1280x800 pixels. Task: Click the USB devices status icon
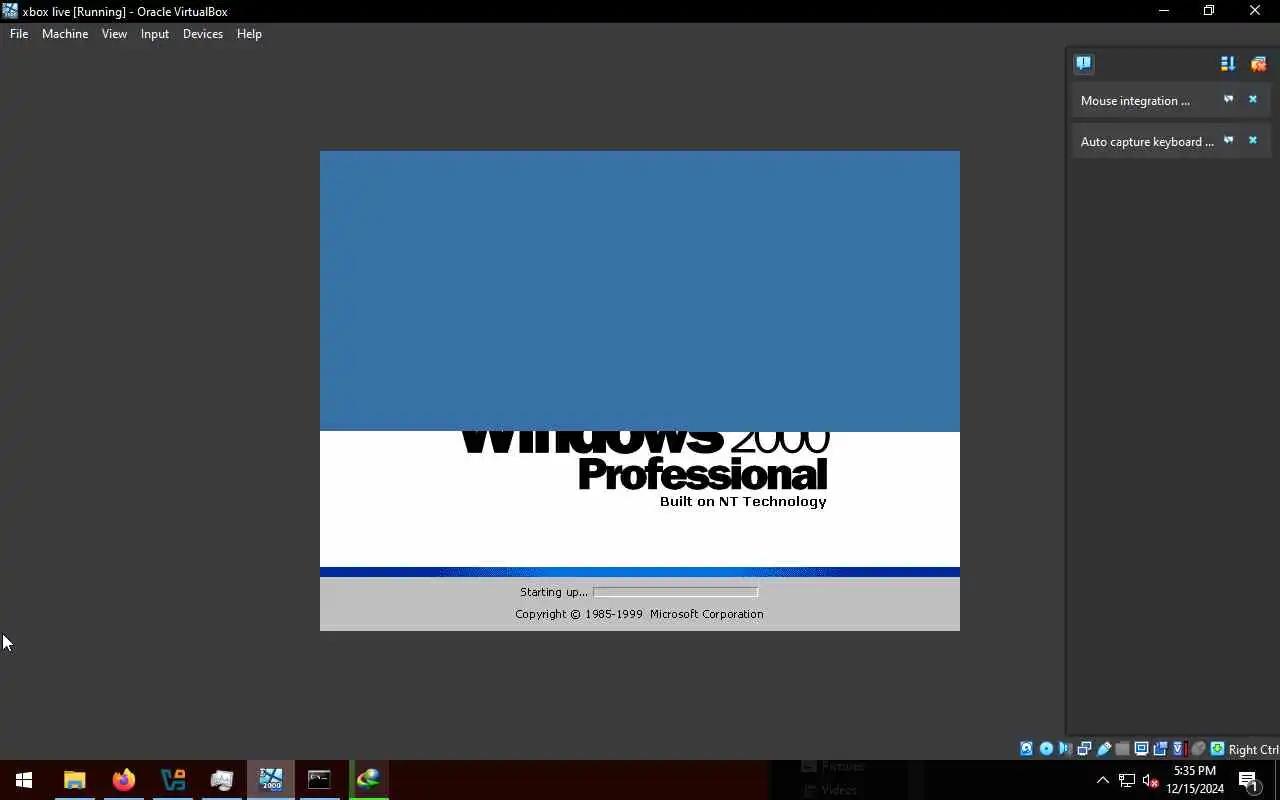1104,749
